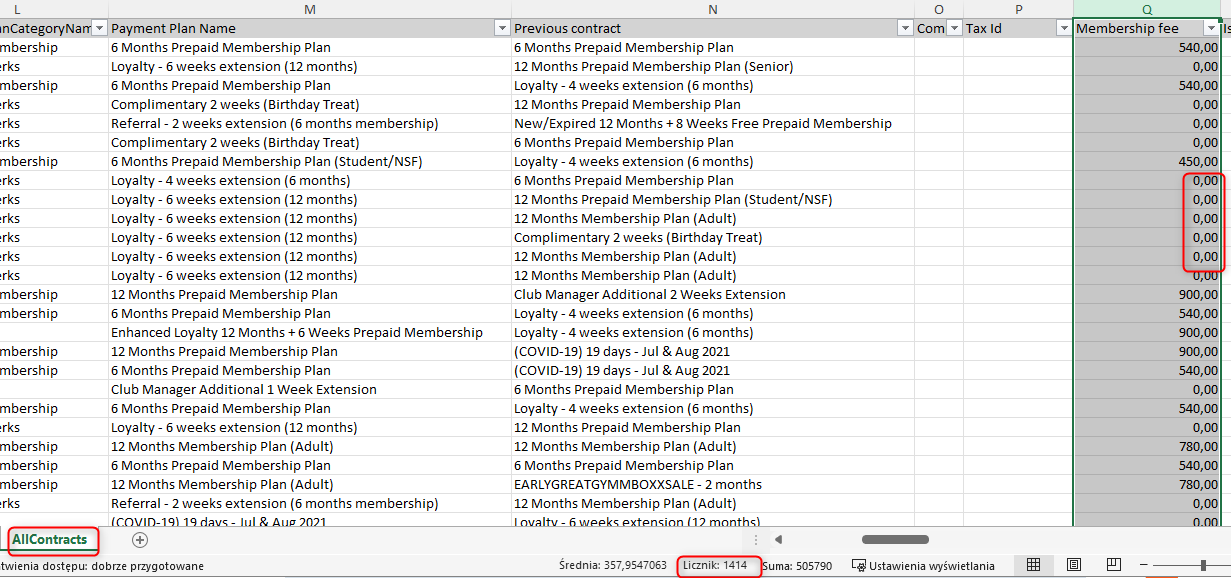Click the sheet tab bar resize handle
This screenshot has height=578, width=1231.
(x=756, y=540)
